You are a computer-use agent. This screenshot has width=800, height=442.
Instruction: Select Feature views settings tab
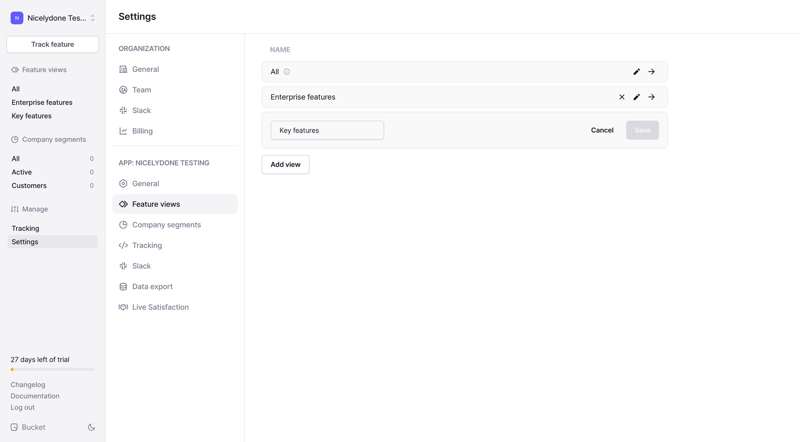(x=174, y=204)
